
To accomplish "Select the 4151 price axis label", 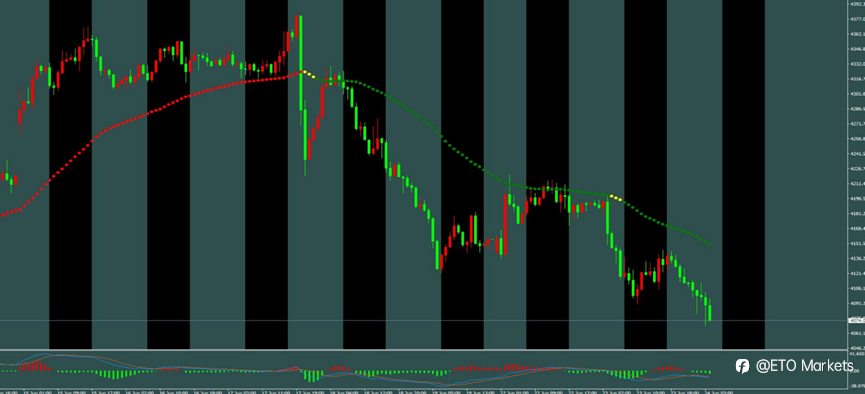I will pyautogui.click(x=858, y=243).
